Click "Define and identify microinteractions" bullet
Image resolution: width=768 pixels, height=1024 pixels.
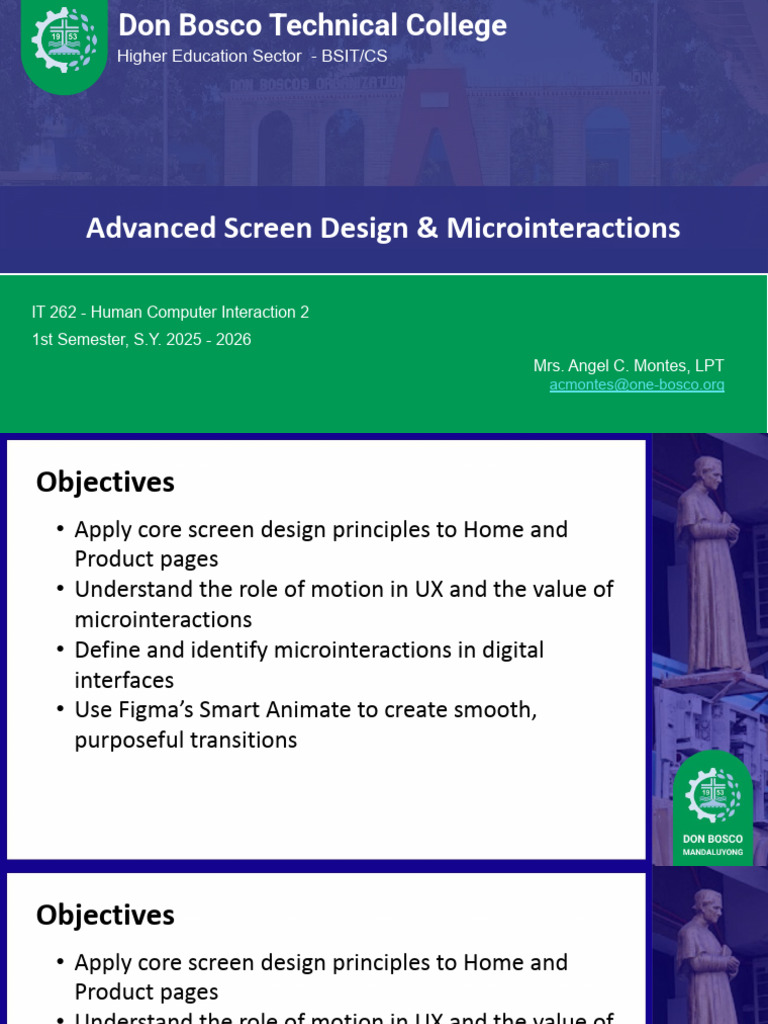(x=300, y=665)
